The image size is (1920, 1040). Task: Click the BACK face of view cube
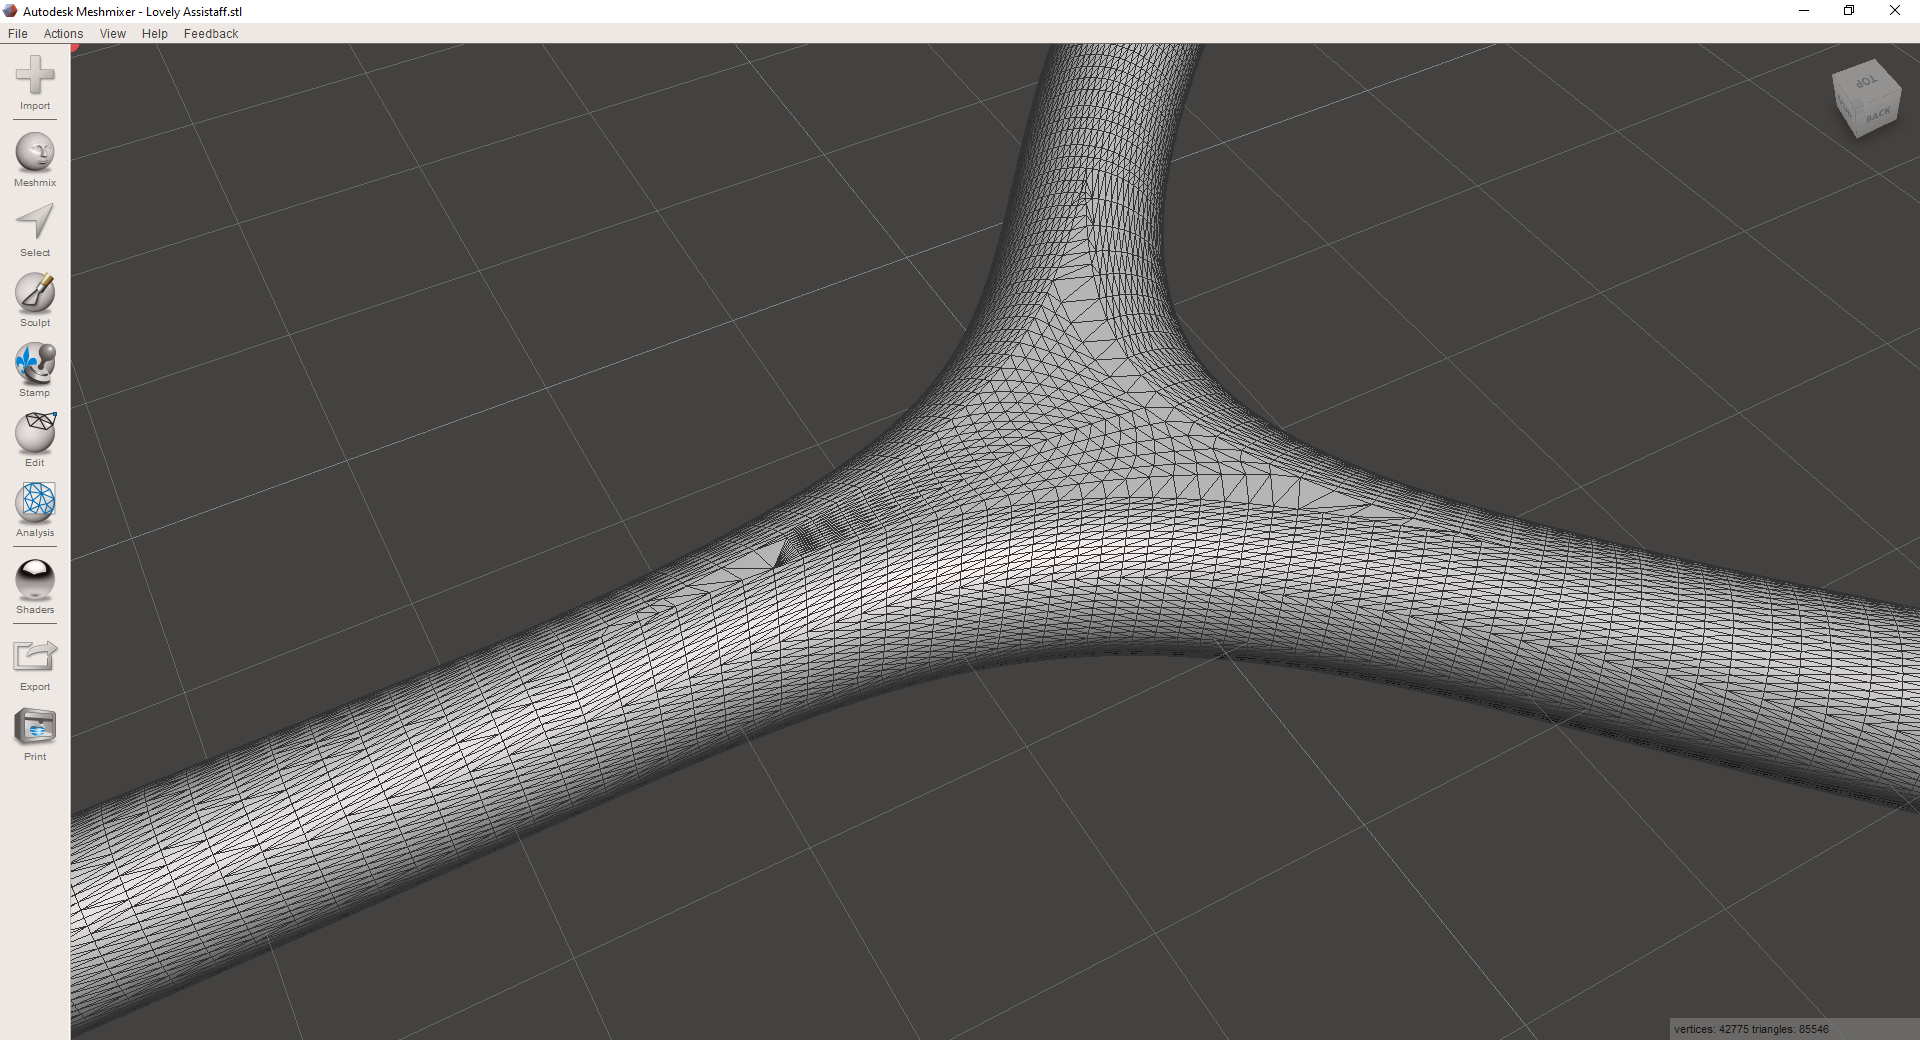point(1877,116)
